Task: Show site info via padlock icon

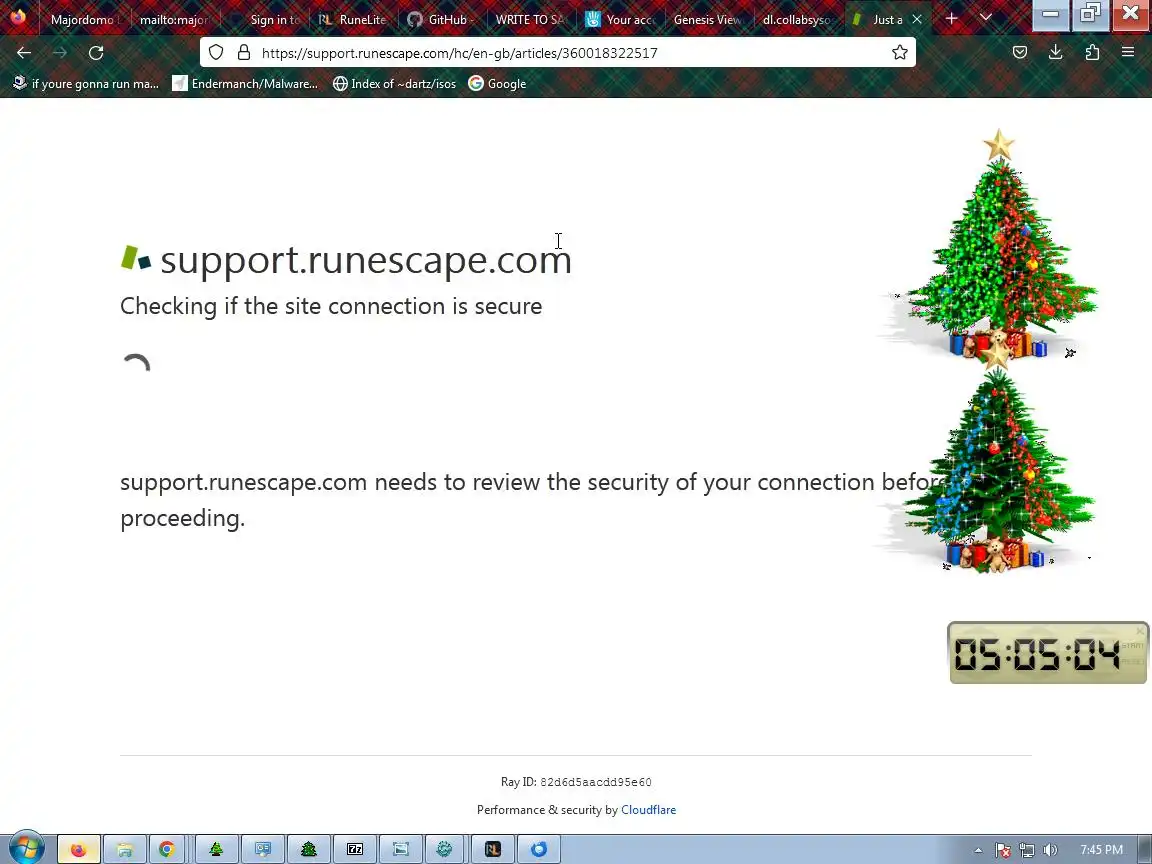Action: (x=244, y=52)
